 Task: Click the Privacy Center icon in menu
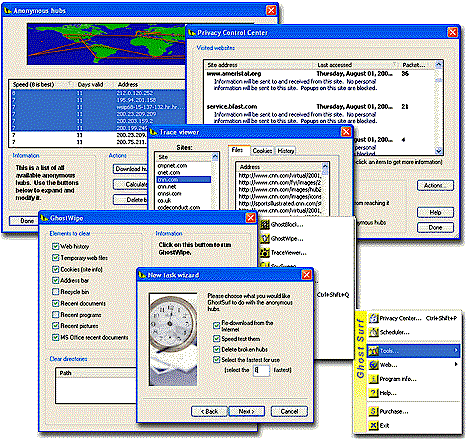(x=374, y=318)
